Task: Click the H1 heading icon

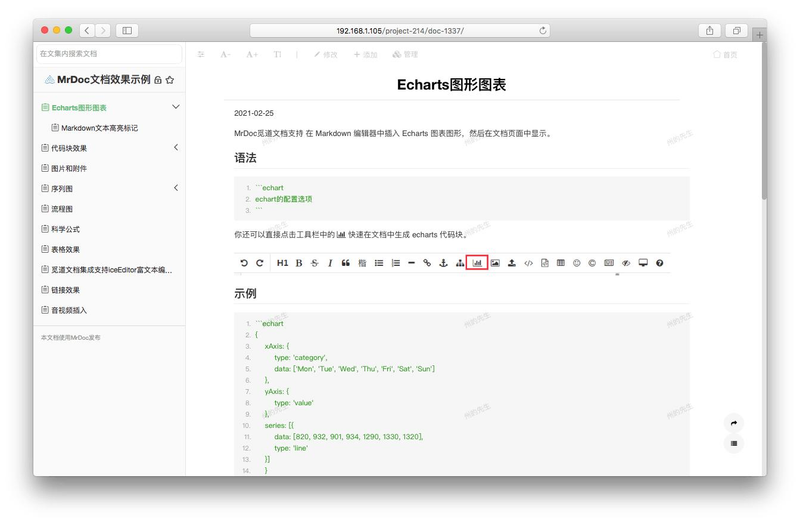Action: (282, 263)
